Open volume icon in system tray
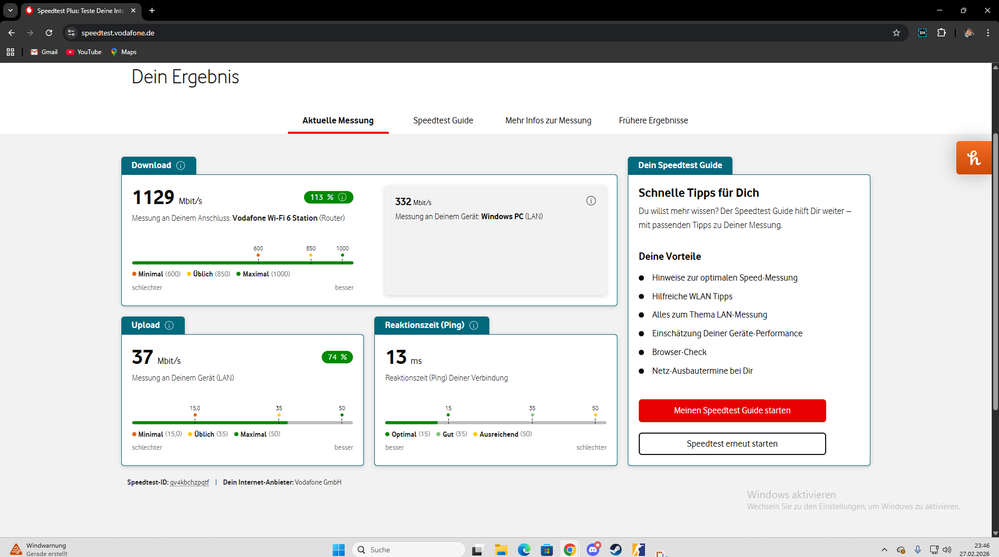This screenshot has height=557, width=999. [x=947, y=549]
